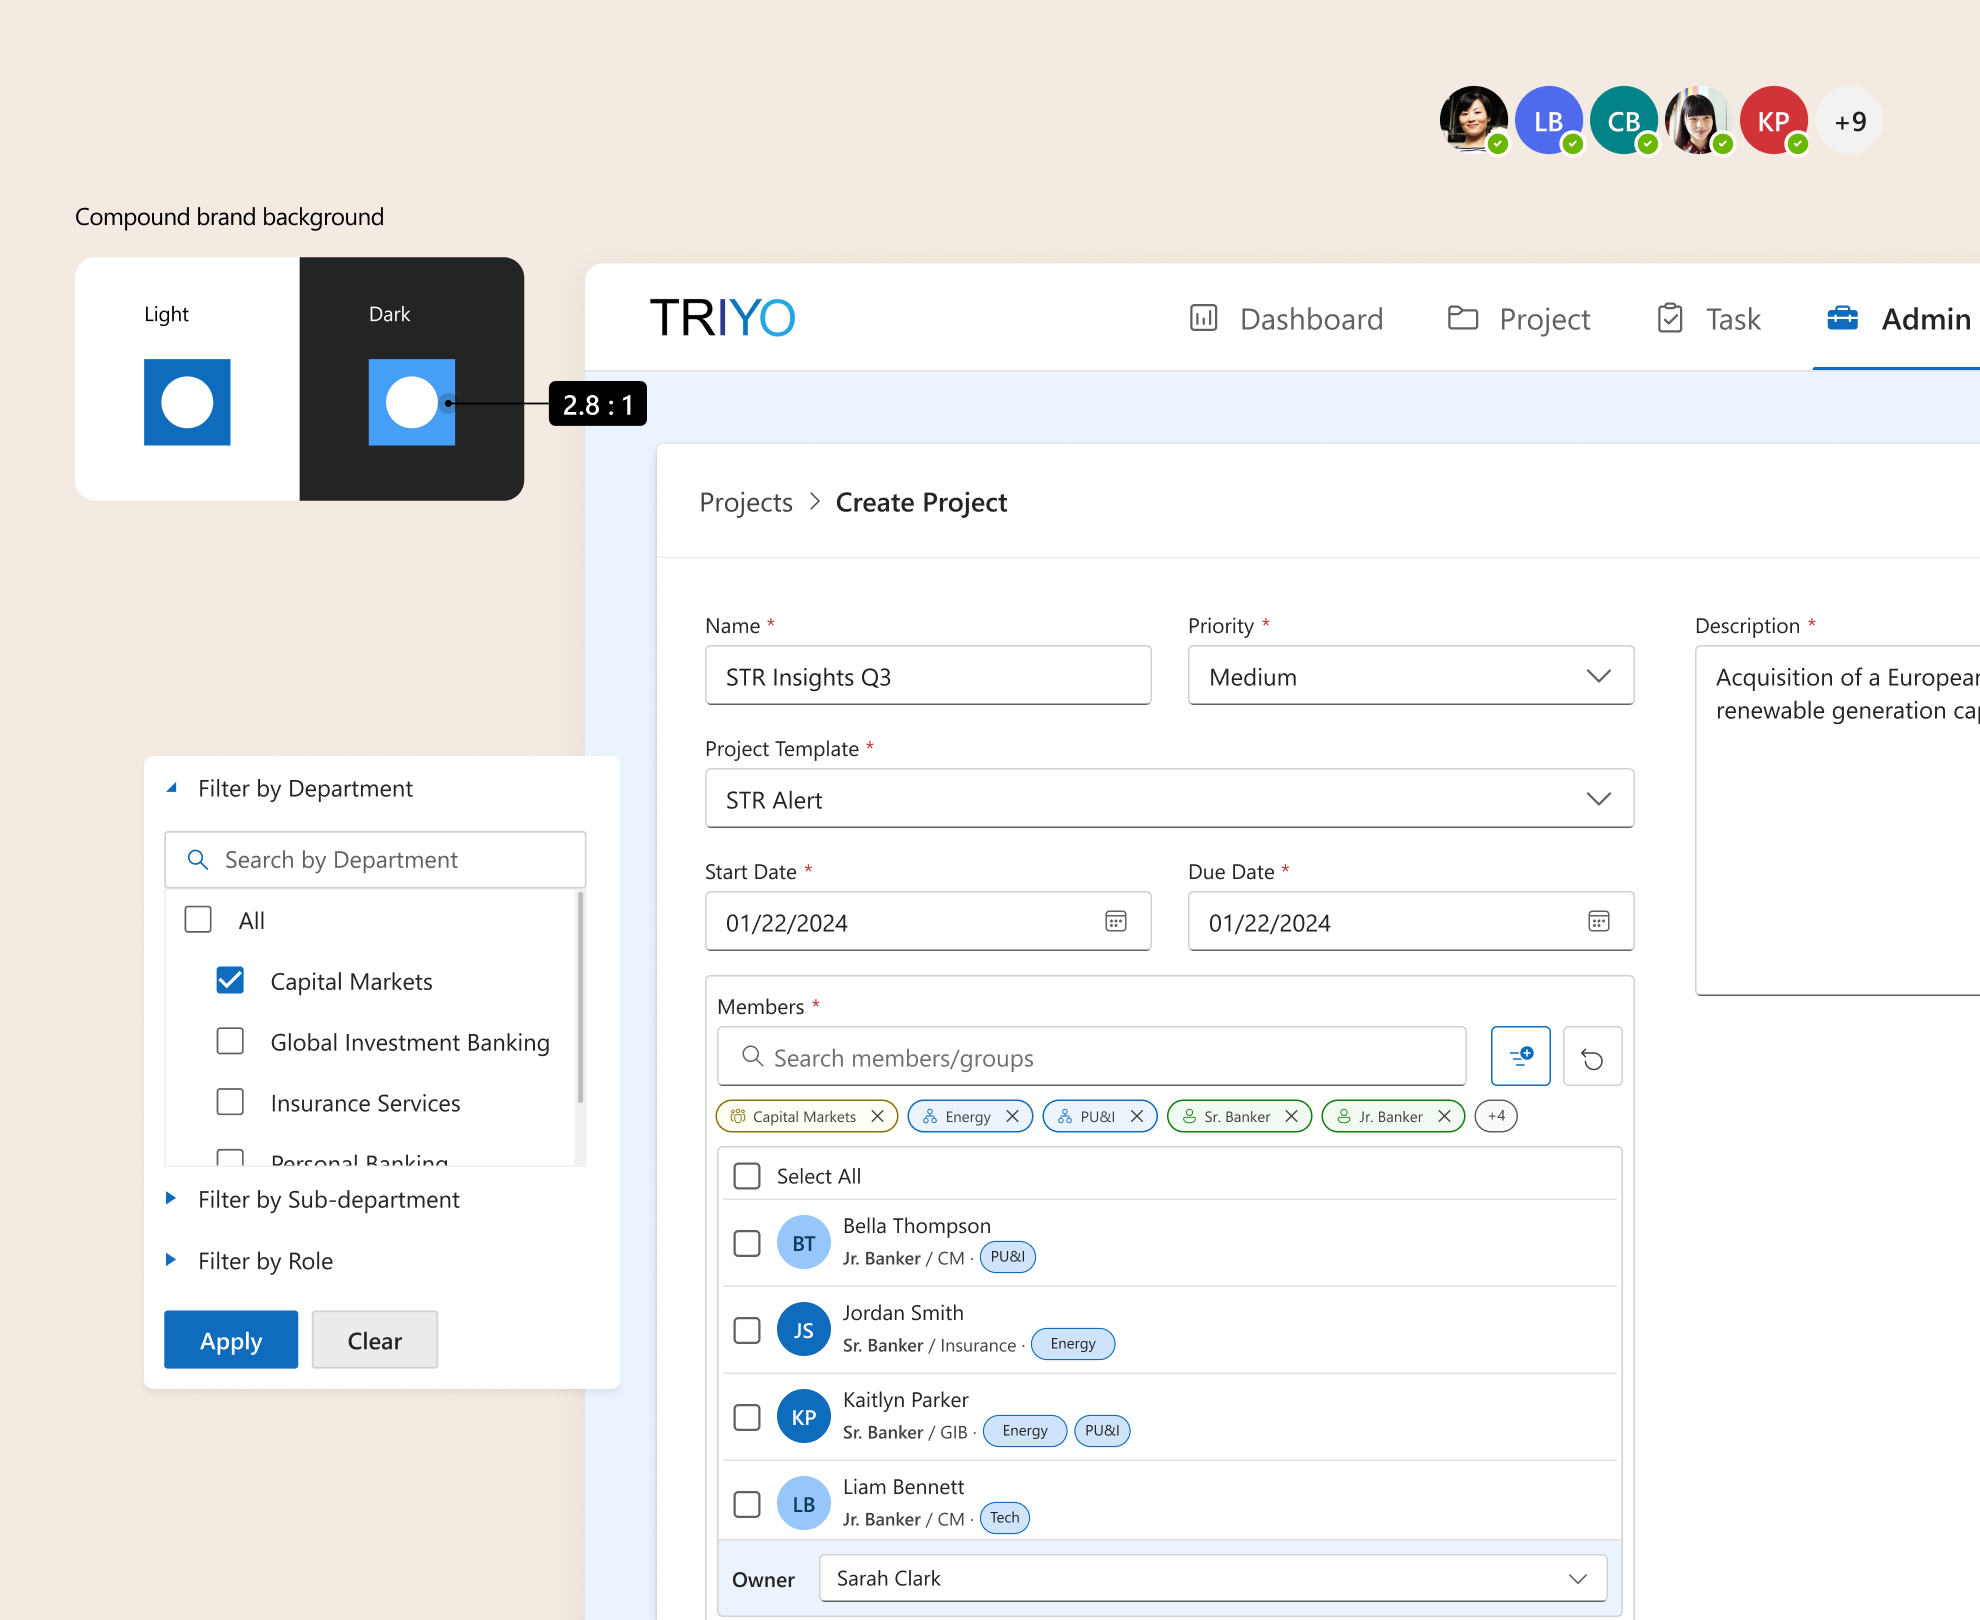Uncheck the Capital Markets department checkbox
This screenshot has width=1980, height=1620.
pos(230,981)
